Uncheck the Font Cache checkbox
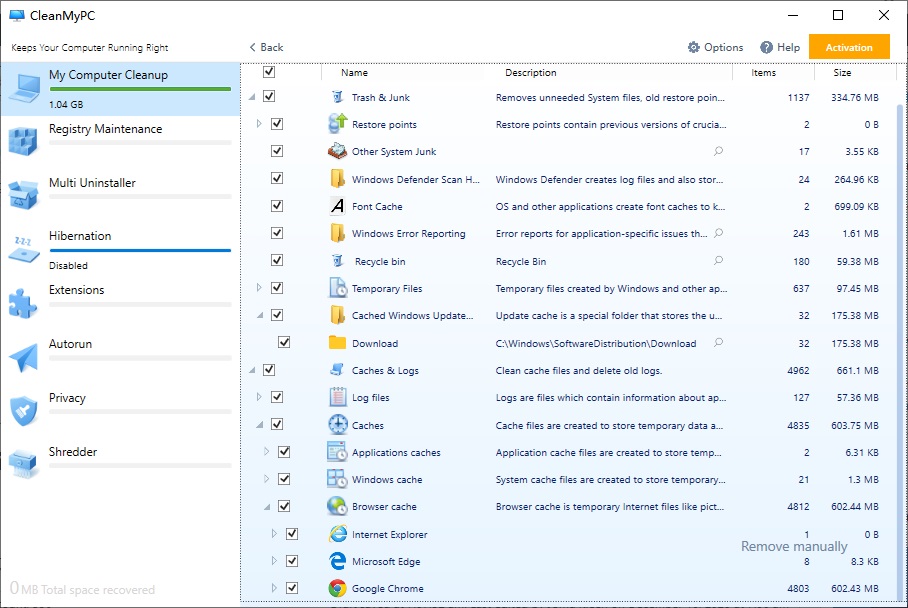The height and width of the screenshot is (608, 908). click(277, 206)
